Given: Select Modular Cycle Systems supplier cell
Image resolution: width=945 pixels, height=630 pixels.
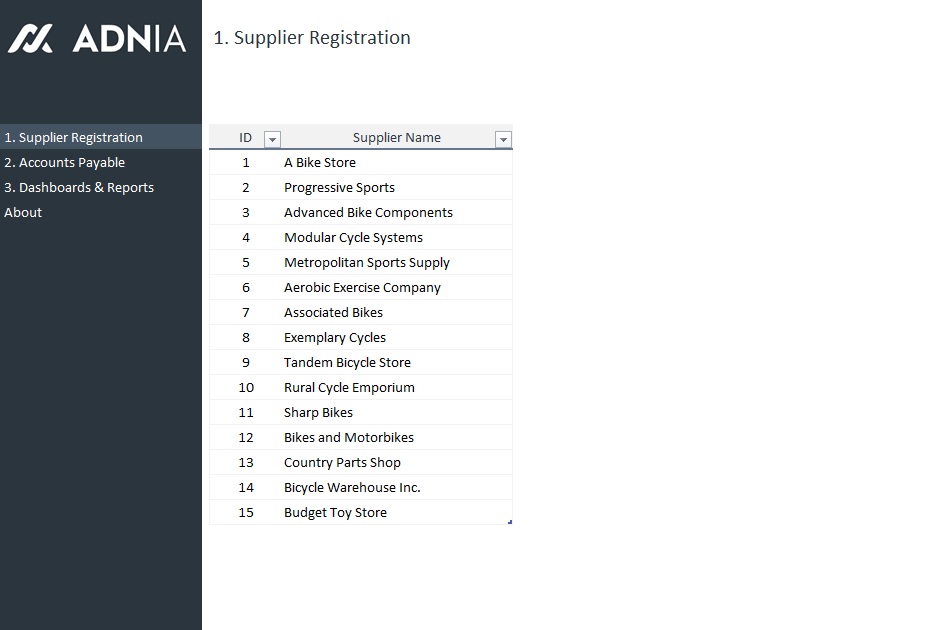Looking at the screenshot, I should [353, 237].
